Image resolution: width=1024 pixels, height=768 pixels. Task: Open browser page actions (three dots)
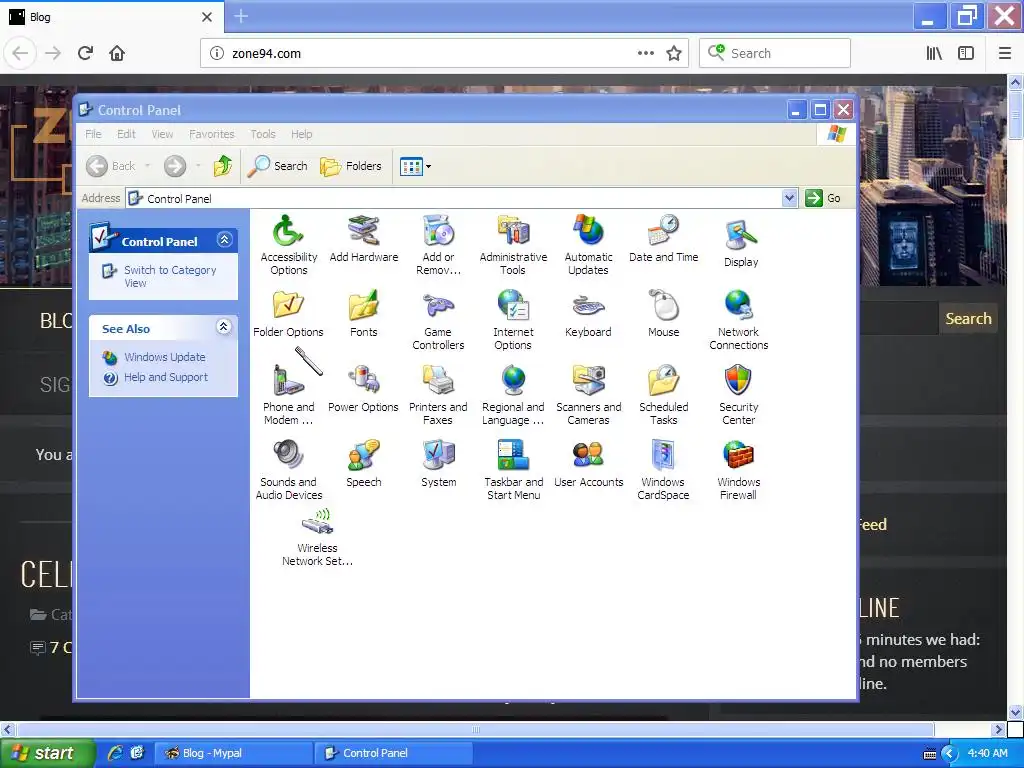tap(645, 54)
